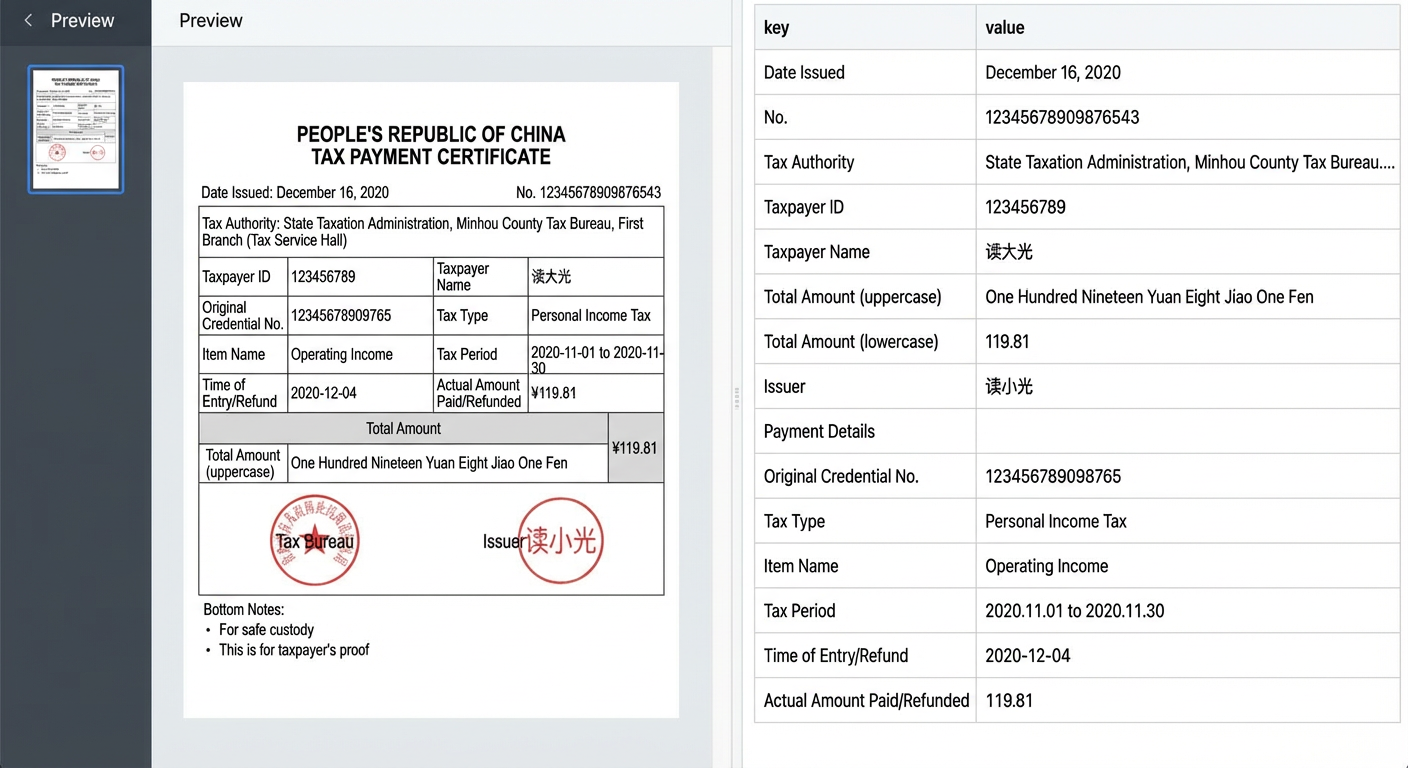Select 'Item Name' key cell in results table

point(865,566)
